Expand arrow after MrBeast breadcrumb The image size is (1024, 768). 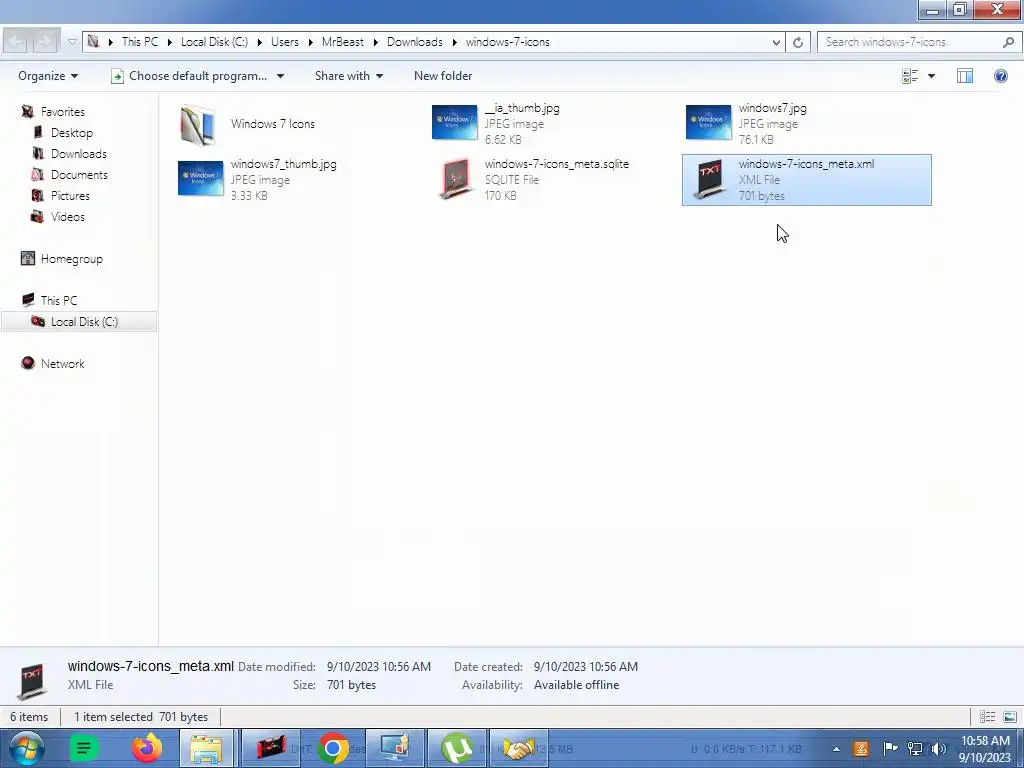[376, 42]
